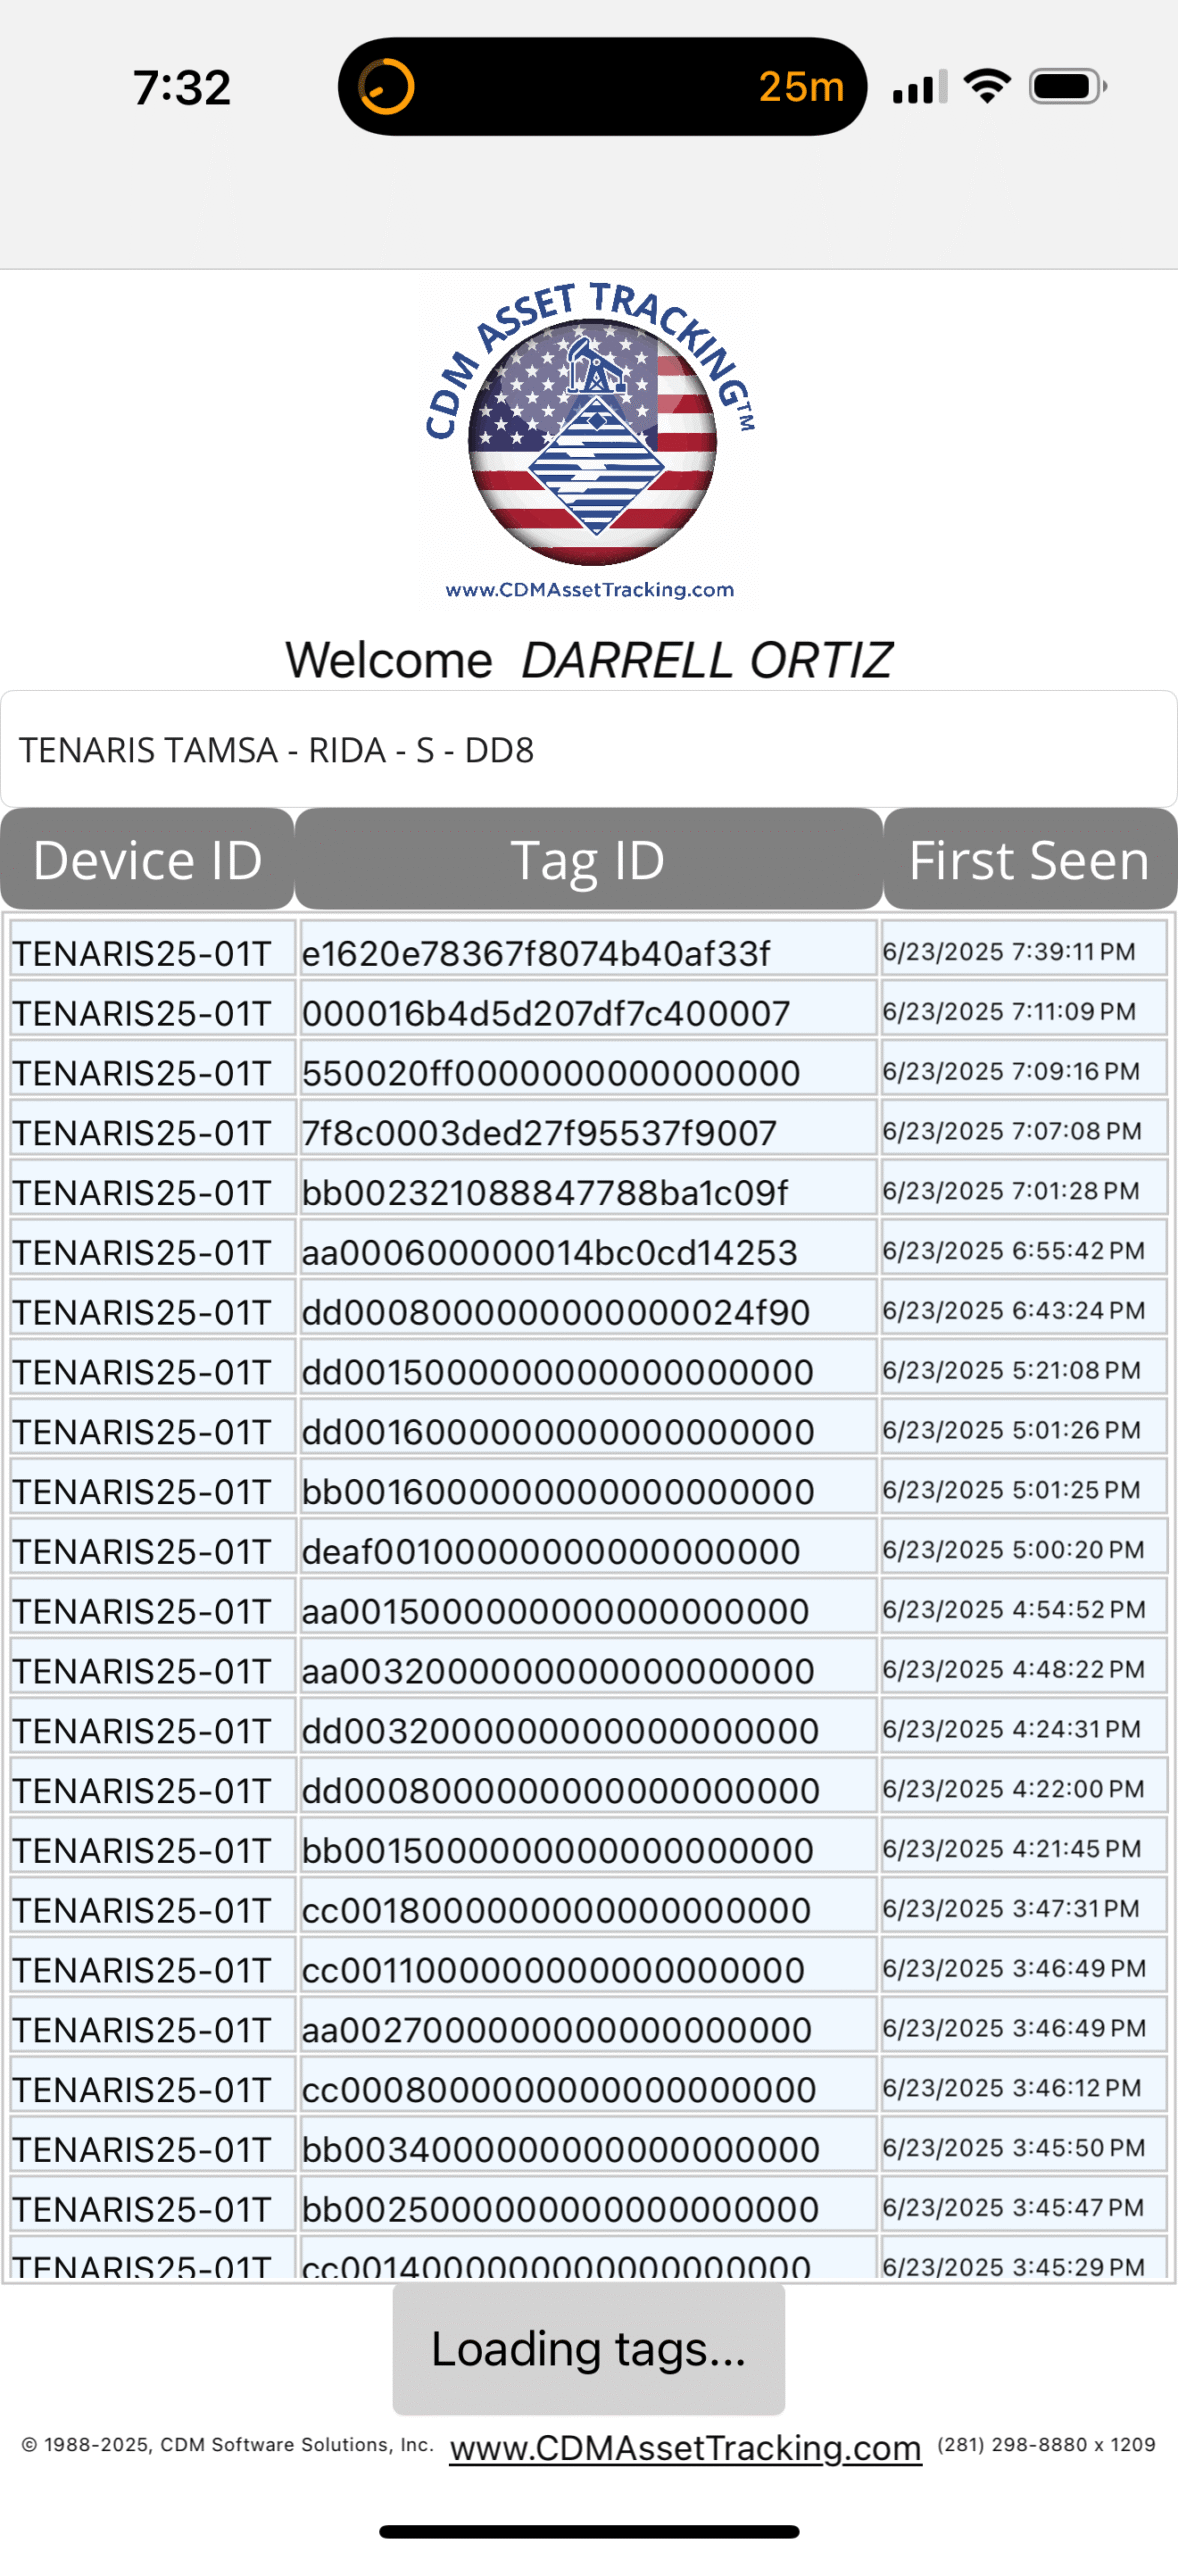The width and height of the screenshot is (1178, 2560).
Task: Sort by the Tag ID column header
Action: pyautogui.click(x=588, y=859)
